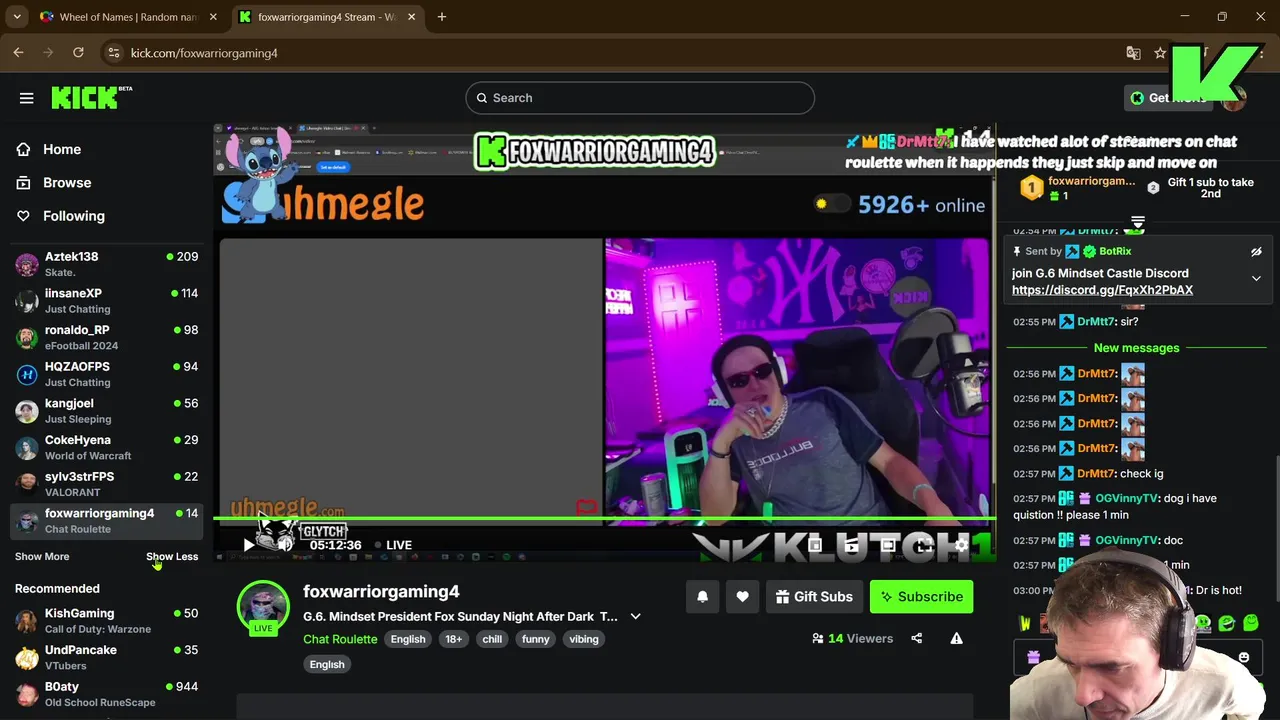Open ronaldo_RP channel in sidebar

coord(107,337)
